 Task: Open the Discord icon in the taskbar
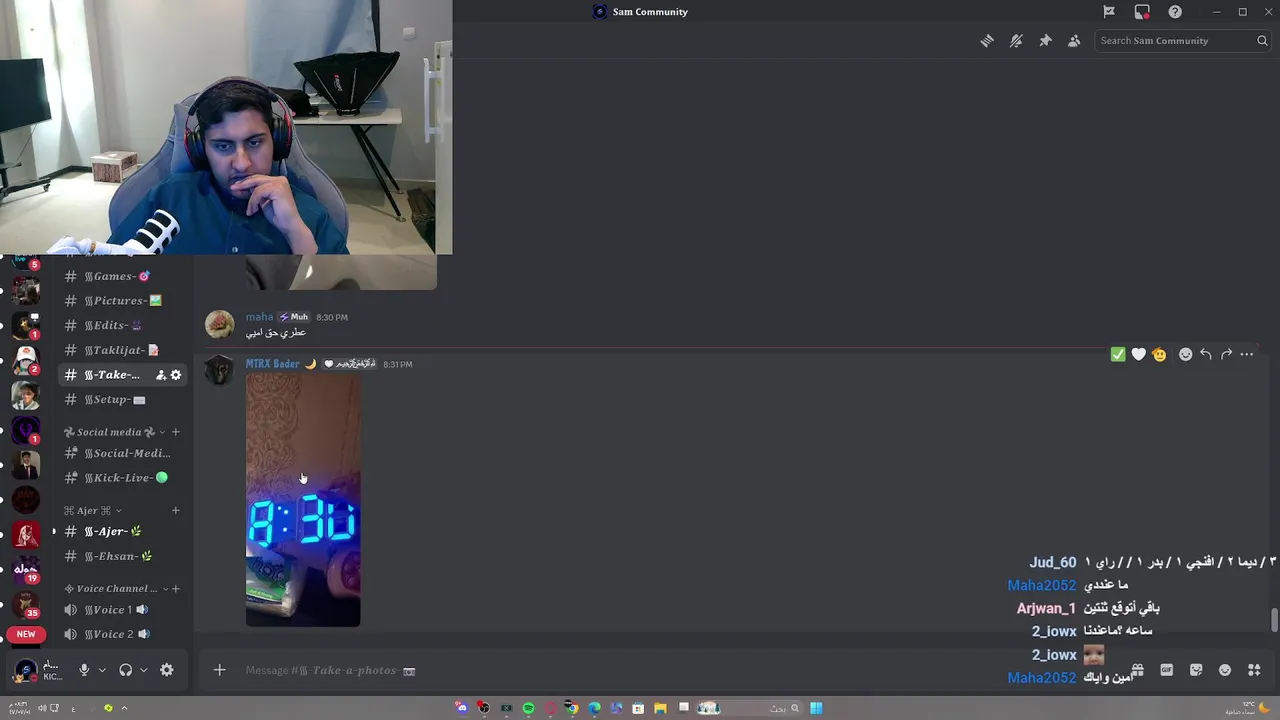[x=461, y=708]
